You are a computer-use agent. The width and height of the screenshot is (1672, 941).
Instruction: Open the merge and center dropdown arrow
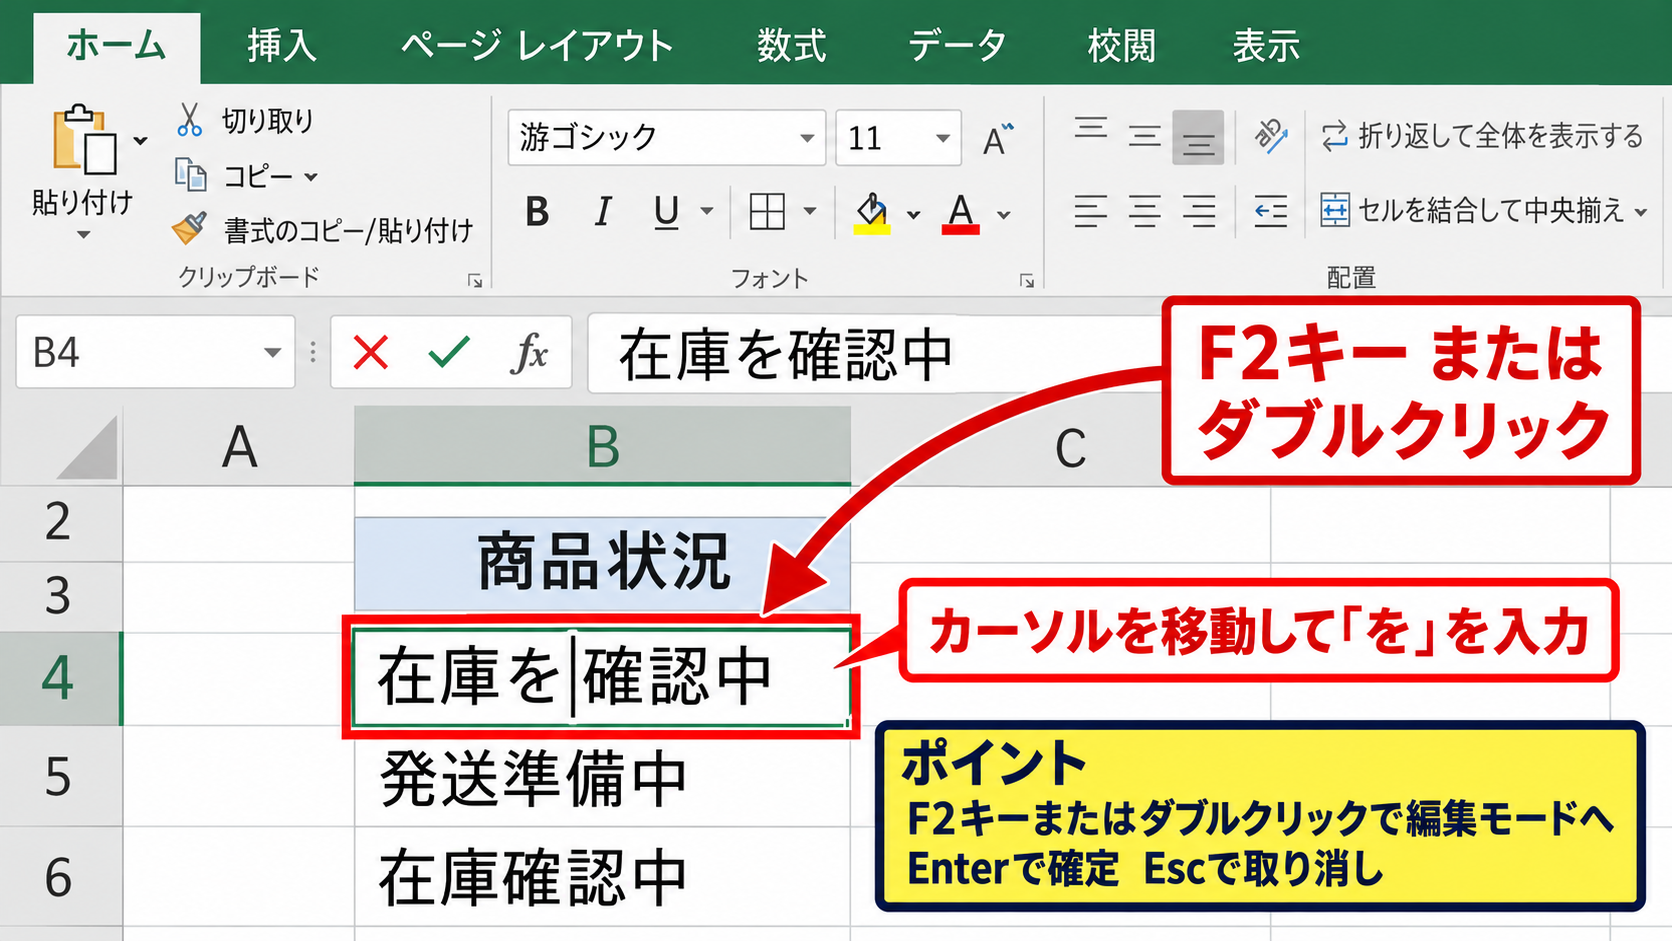[x=1640, y=212]
